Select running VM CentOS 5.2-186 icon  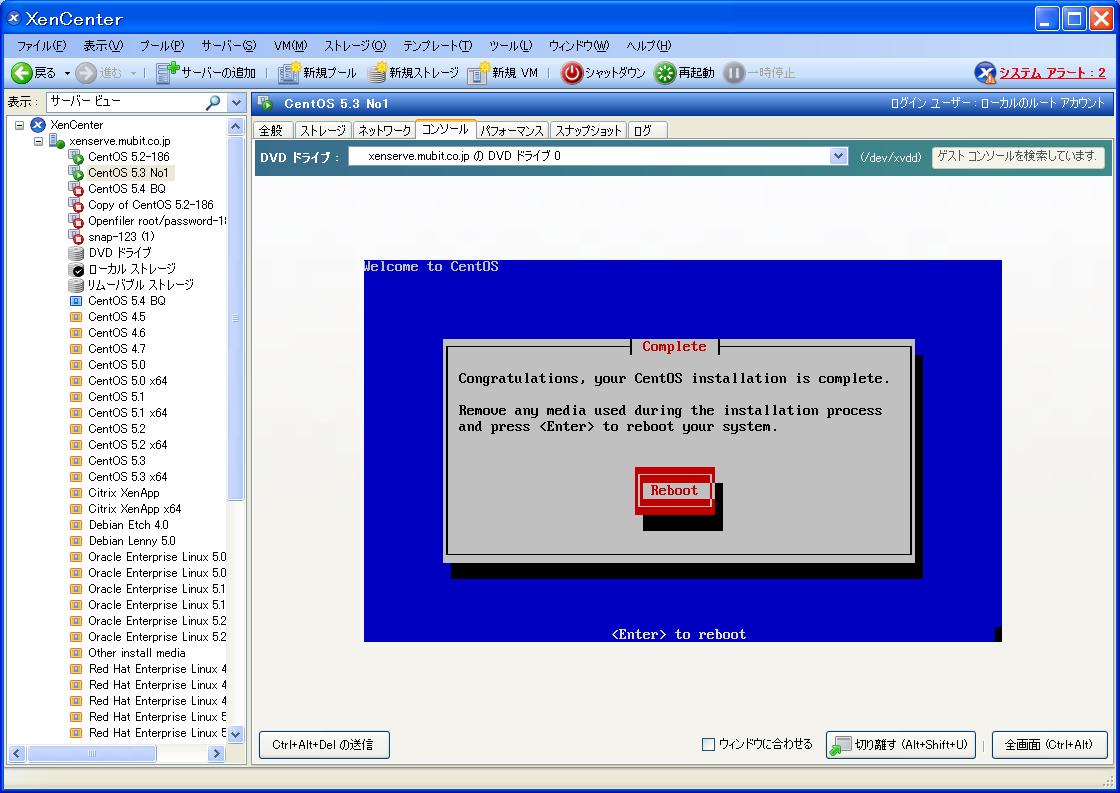click(76, 156)
